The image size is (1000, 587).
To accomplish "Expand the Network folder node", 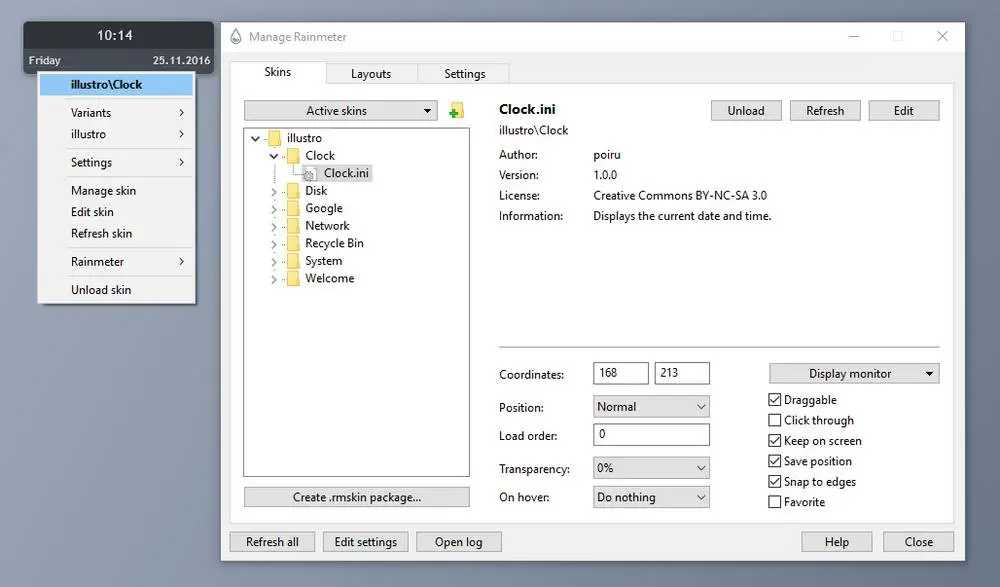I will [274, 227].
